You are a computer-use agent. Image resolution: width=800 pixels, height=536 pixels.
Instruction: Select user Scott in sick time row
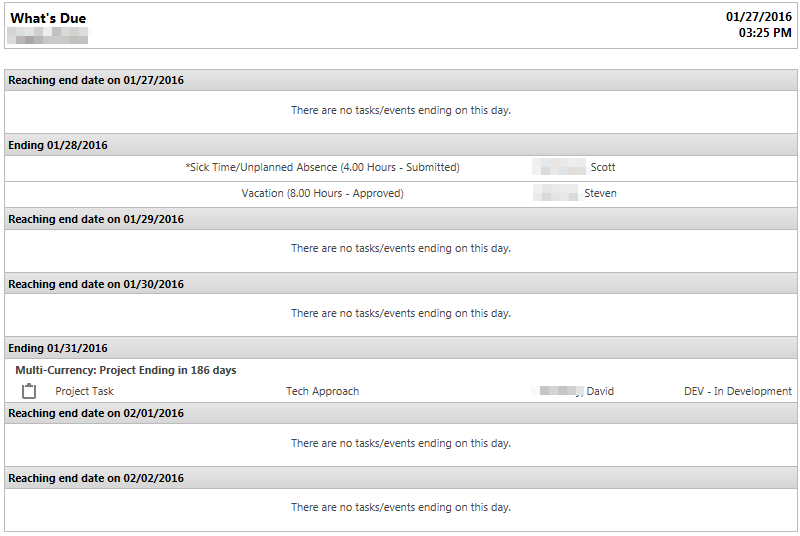[603, 167]
